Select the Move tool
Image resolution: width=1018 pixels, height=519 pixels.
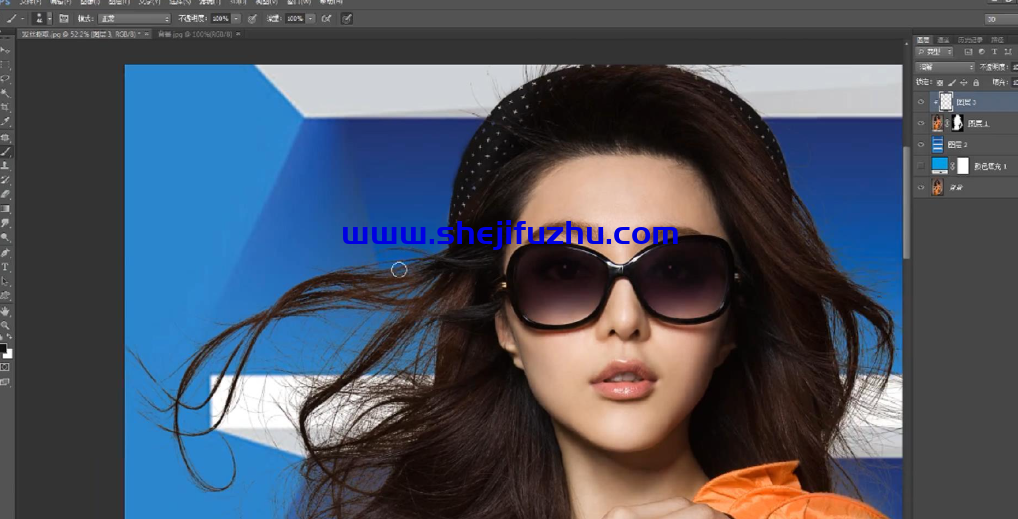point(6,50)
